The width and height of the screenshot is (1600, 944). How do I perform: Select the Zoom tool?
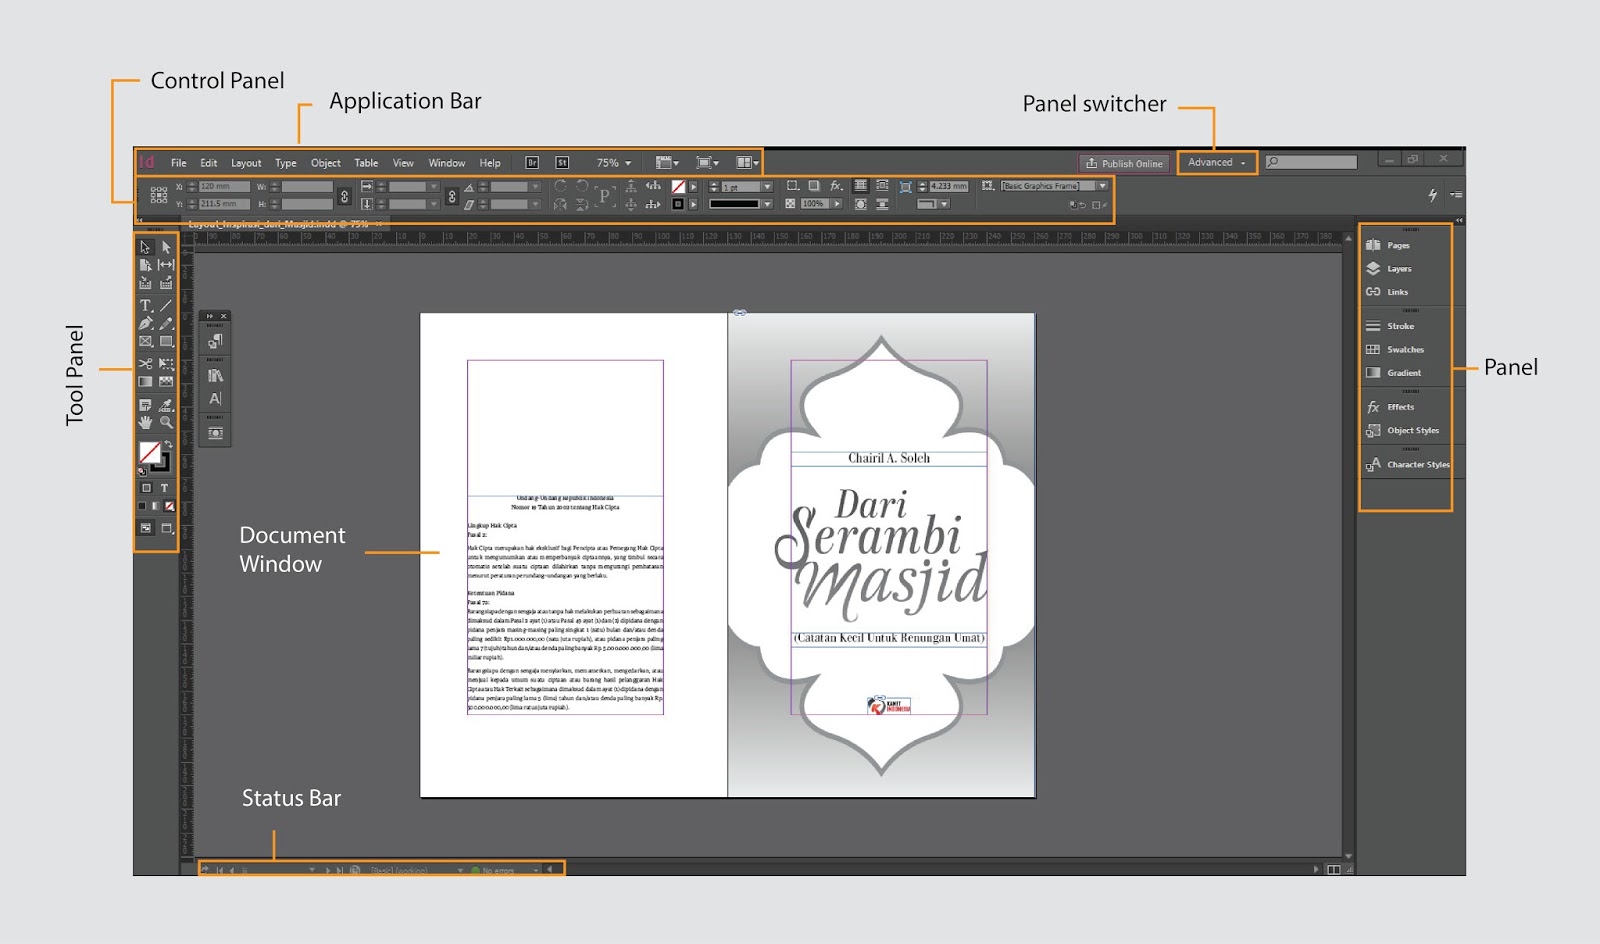point(166,423)
